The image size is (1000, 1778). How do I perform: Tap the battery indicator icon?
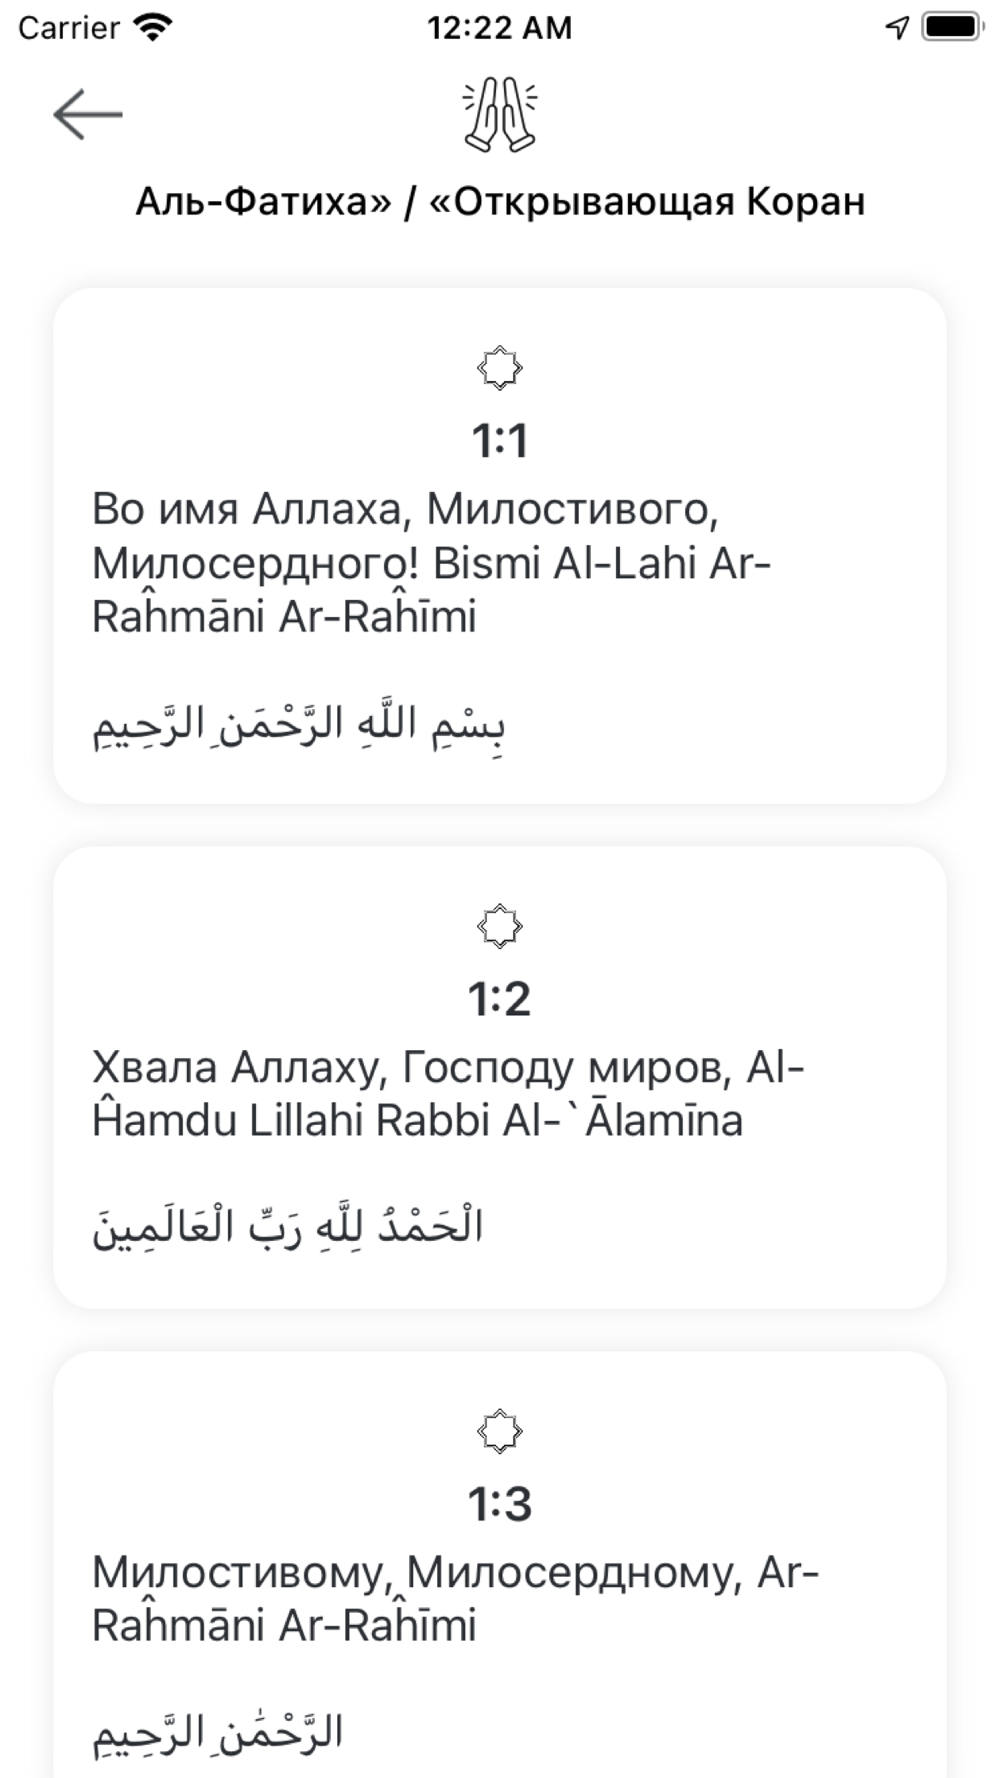coord(953,27)
